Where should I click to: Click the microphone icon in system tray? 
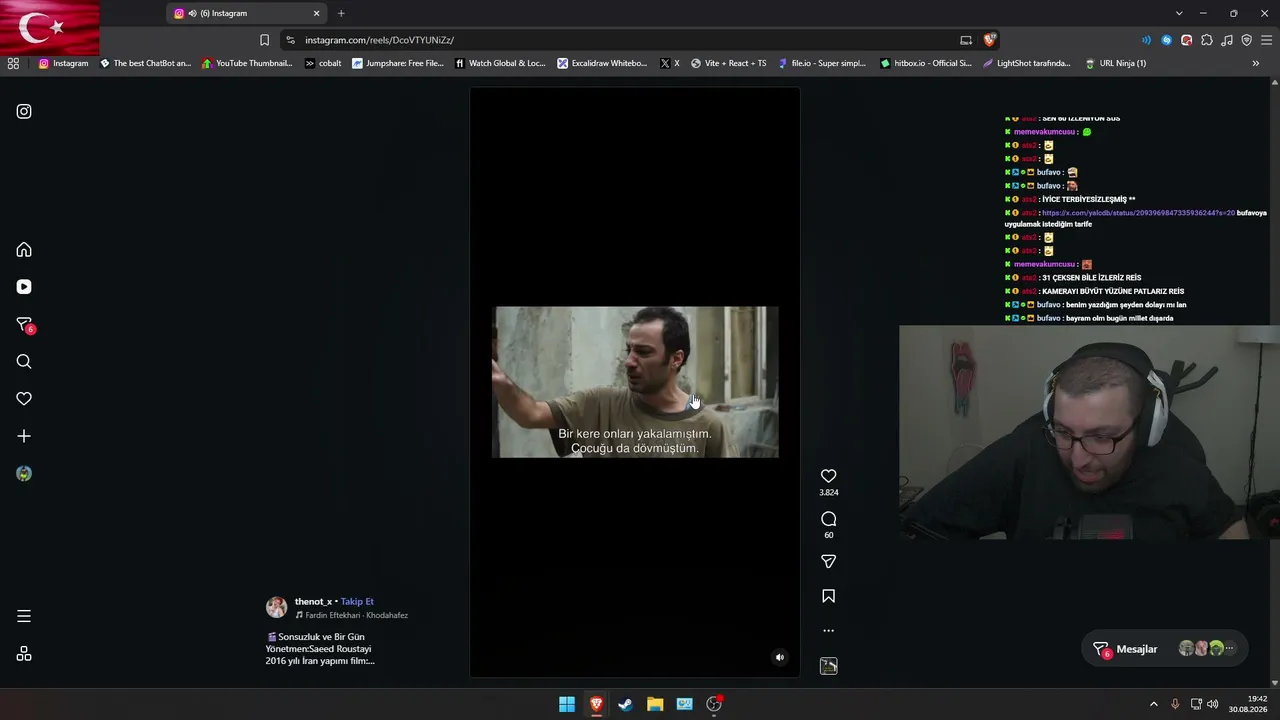(1175, 704)
